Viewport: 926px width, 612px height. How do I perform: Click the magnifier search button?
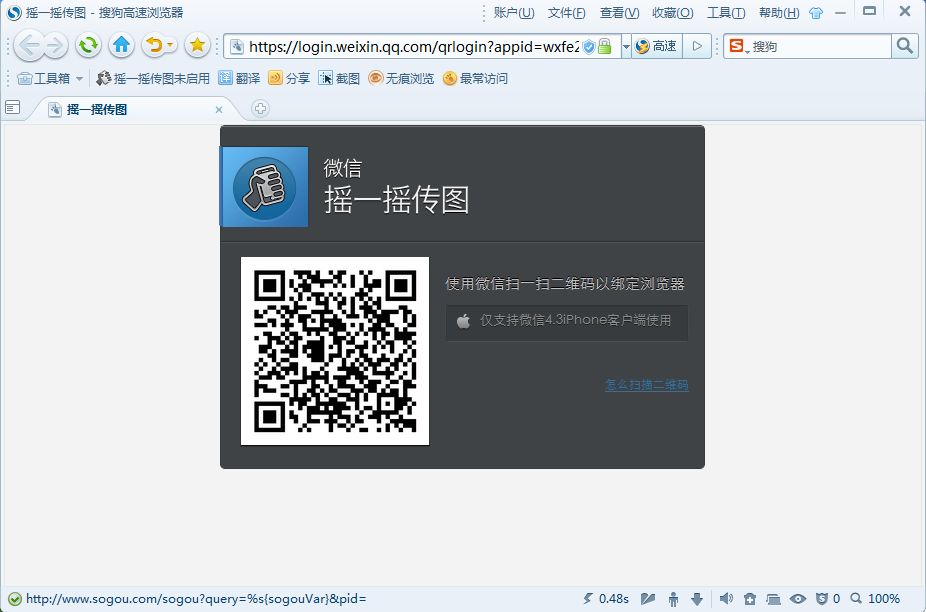904,46
